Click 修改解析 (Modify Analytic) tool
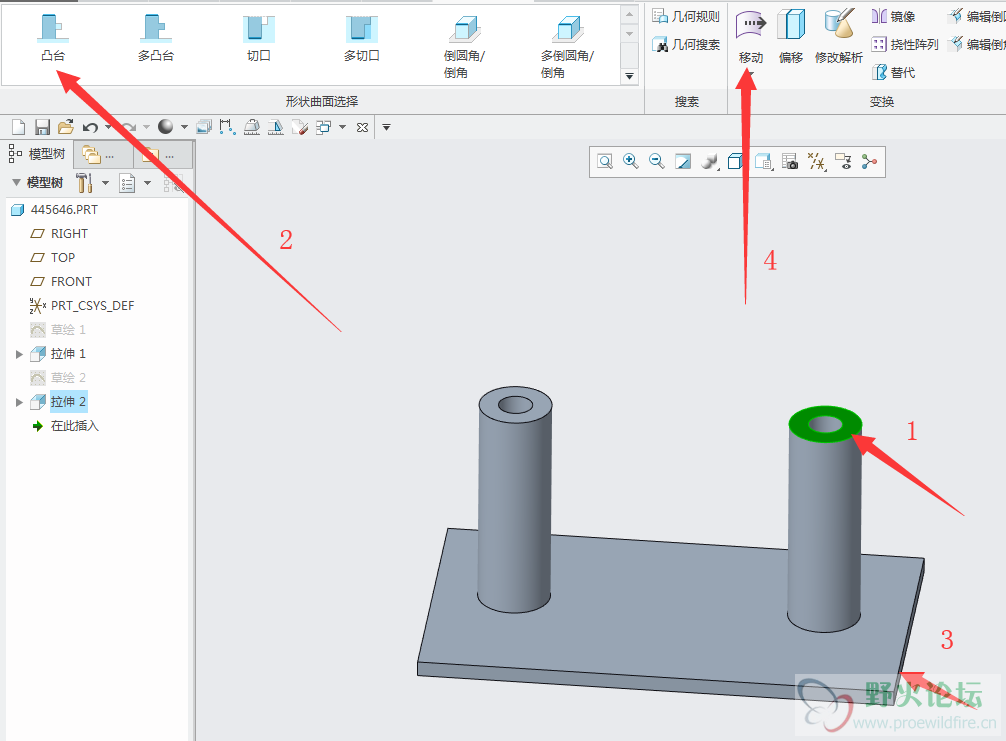The height and width of the screenshot is (741, 1006). [839, 37]
